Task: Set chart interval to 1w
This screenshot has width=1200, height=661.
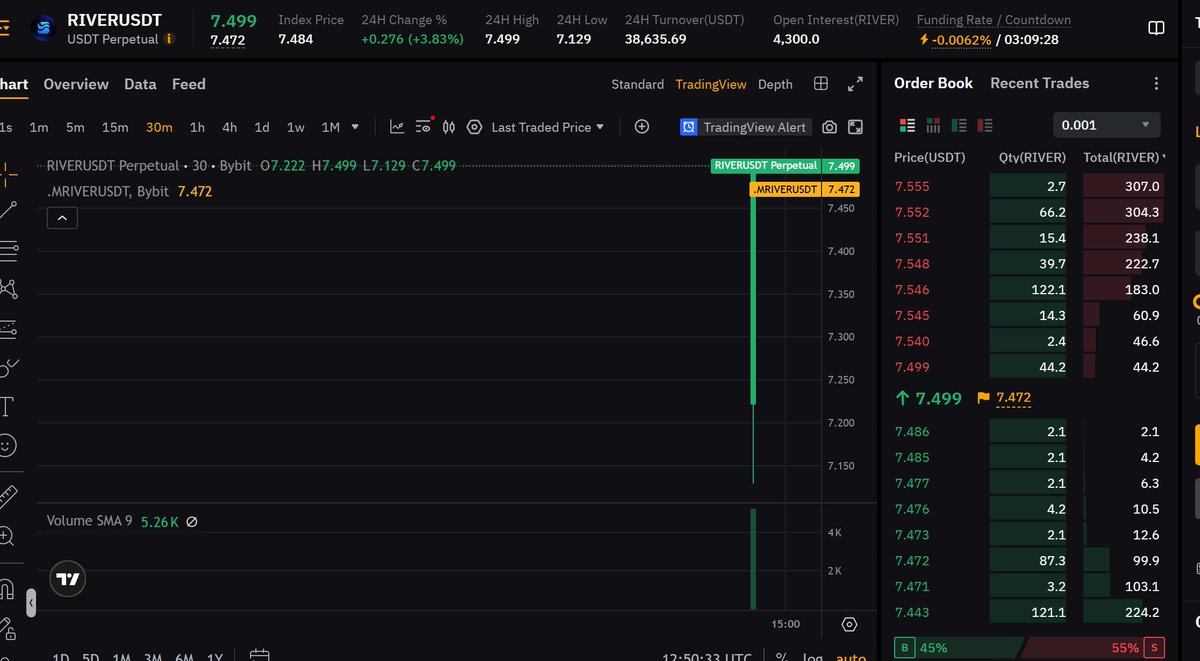Action: (x=296, y=127)
